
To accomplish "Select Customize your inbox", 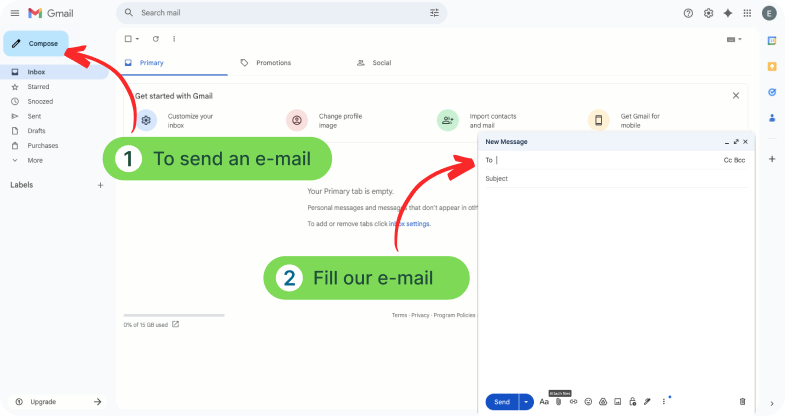I will 175,121.
